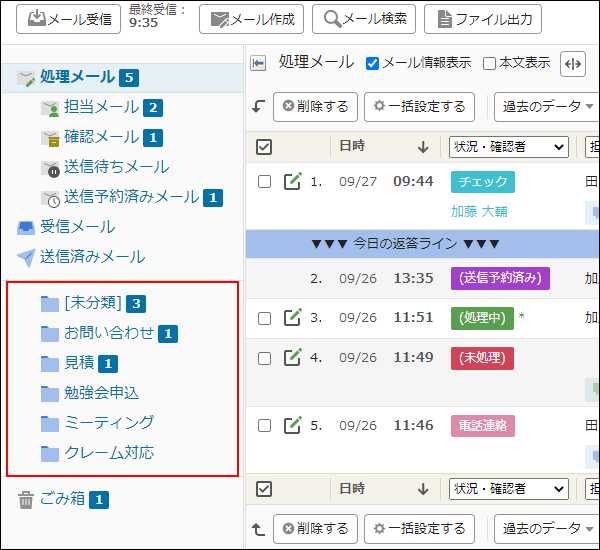The height and width of the screenshot is (550, 600).
Task: Click the name 加藤 大輔
Action: (479, 211)
